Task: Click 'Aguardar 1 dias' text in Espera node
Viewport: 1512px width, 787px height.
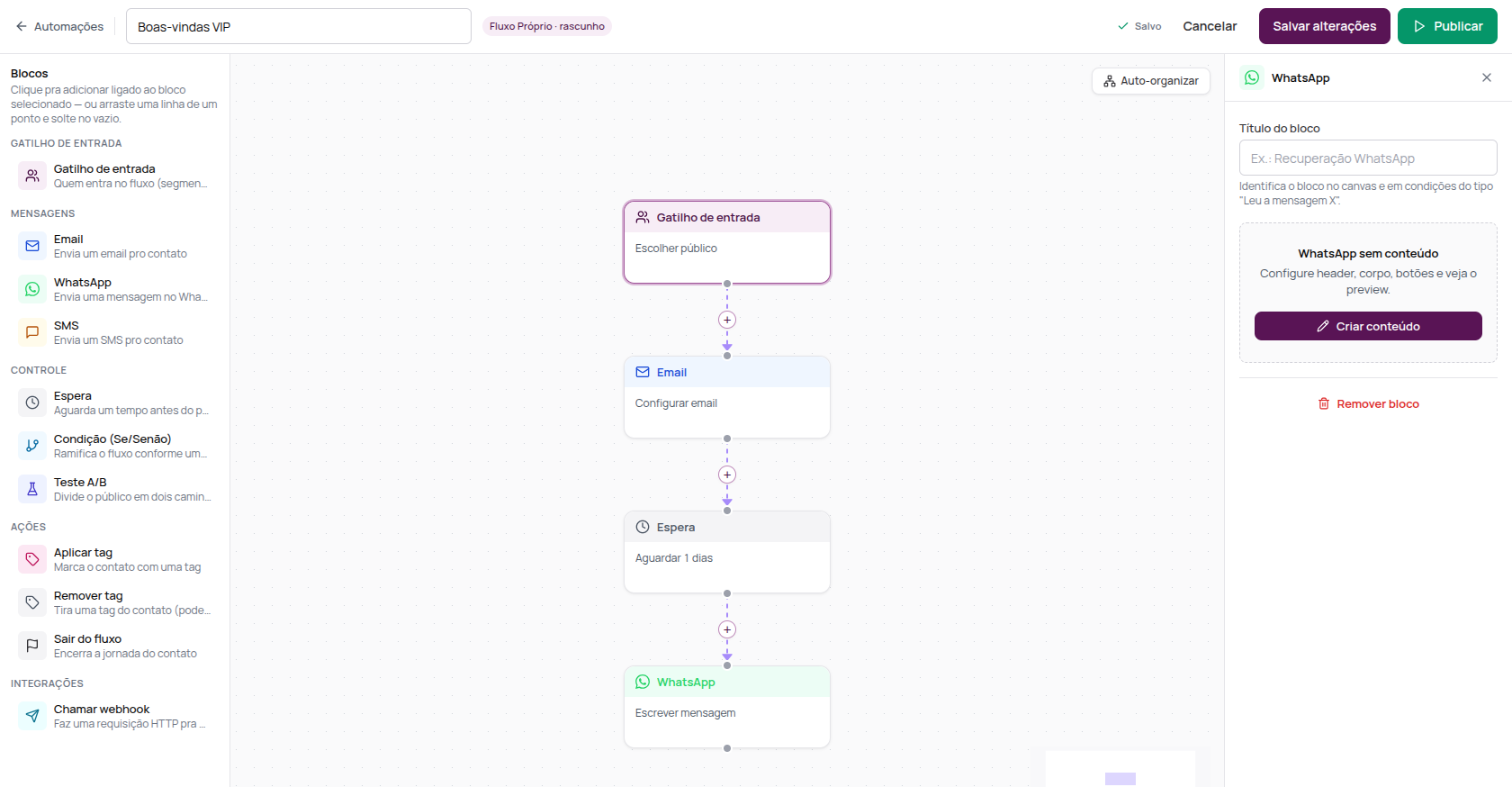Action: pyautogui.click(x=674, y=558)
